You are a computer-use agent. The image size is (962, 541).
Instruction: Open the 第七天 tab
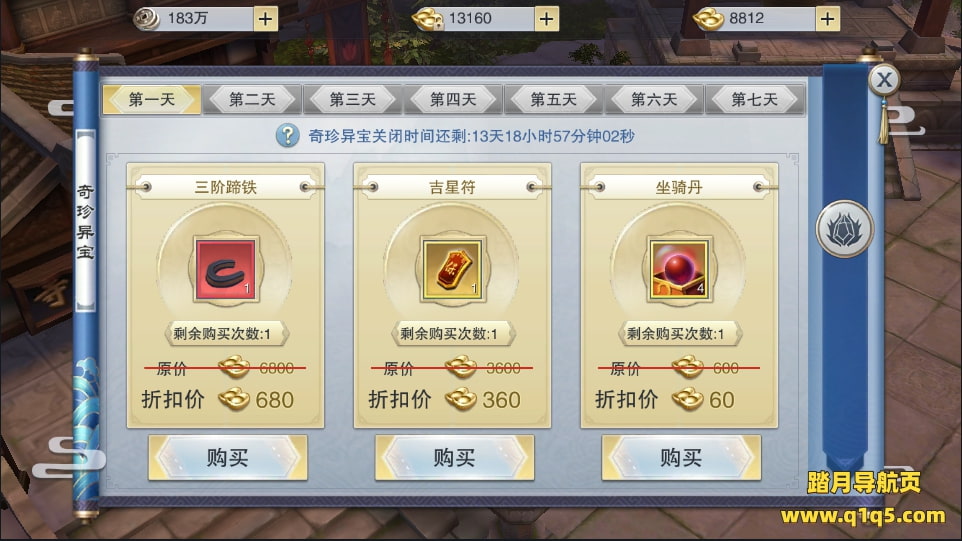click(755, 99)
